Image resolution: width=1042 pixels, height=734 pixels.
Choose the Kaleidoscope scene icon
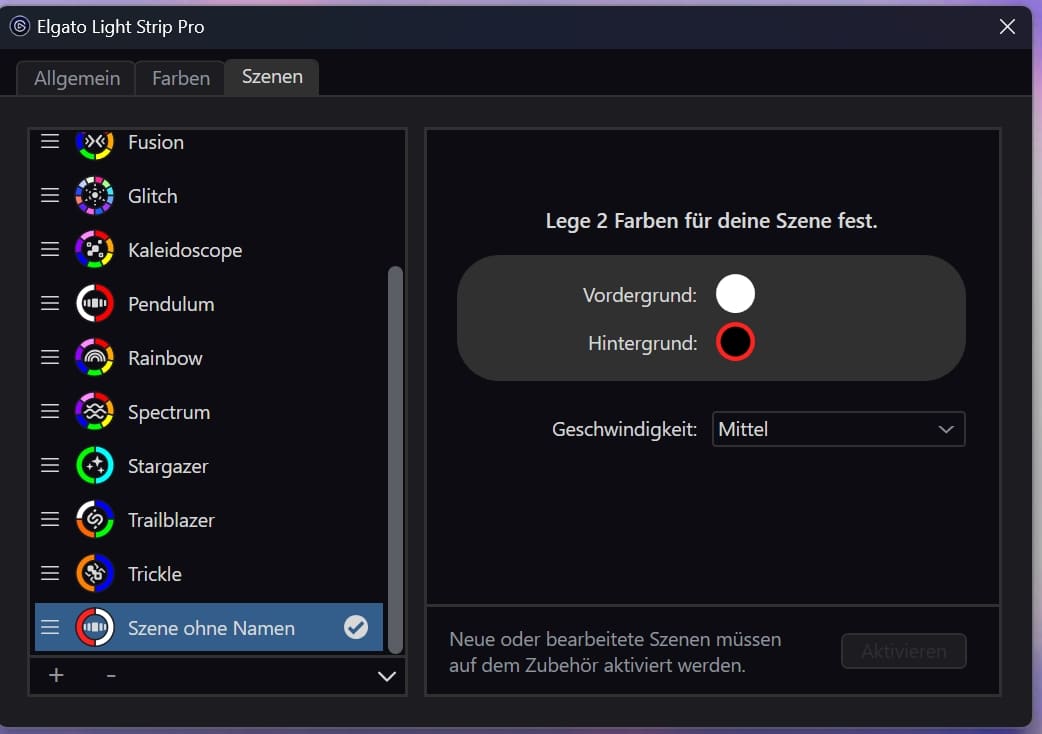95,250
